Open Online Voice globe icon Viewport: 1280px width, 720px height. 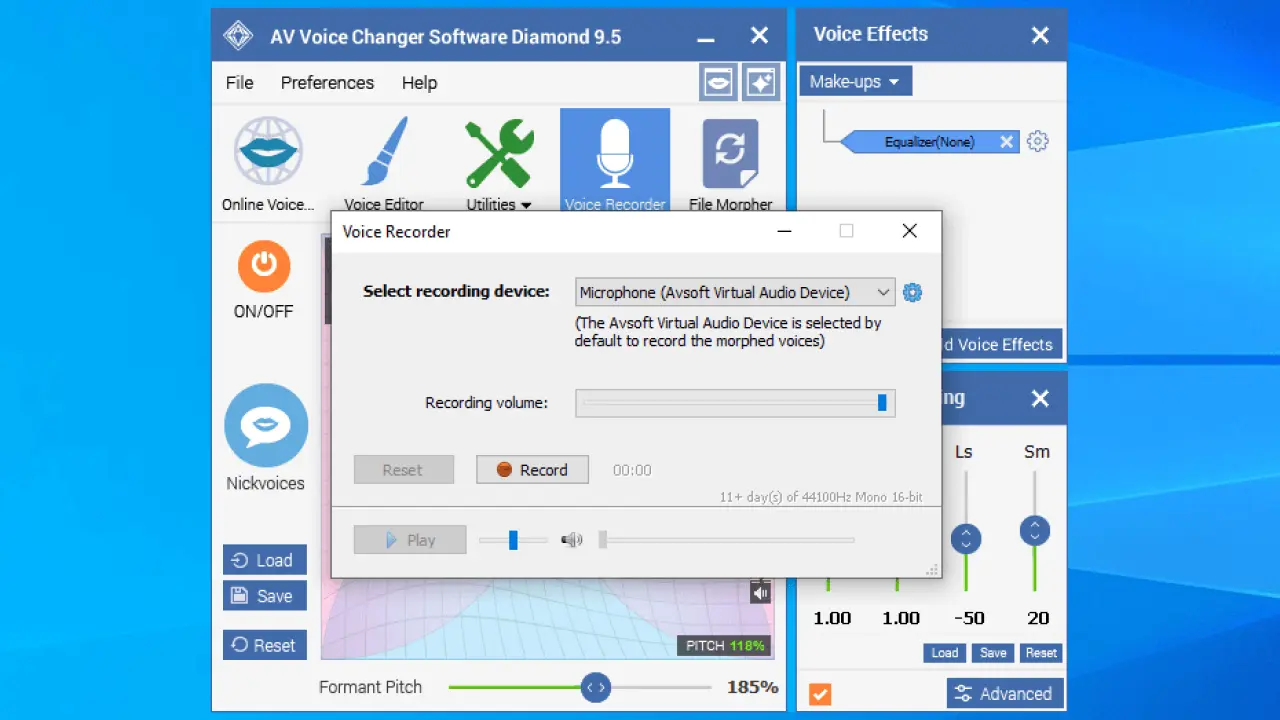268,152
